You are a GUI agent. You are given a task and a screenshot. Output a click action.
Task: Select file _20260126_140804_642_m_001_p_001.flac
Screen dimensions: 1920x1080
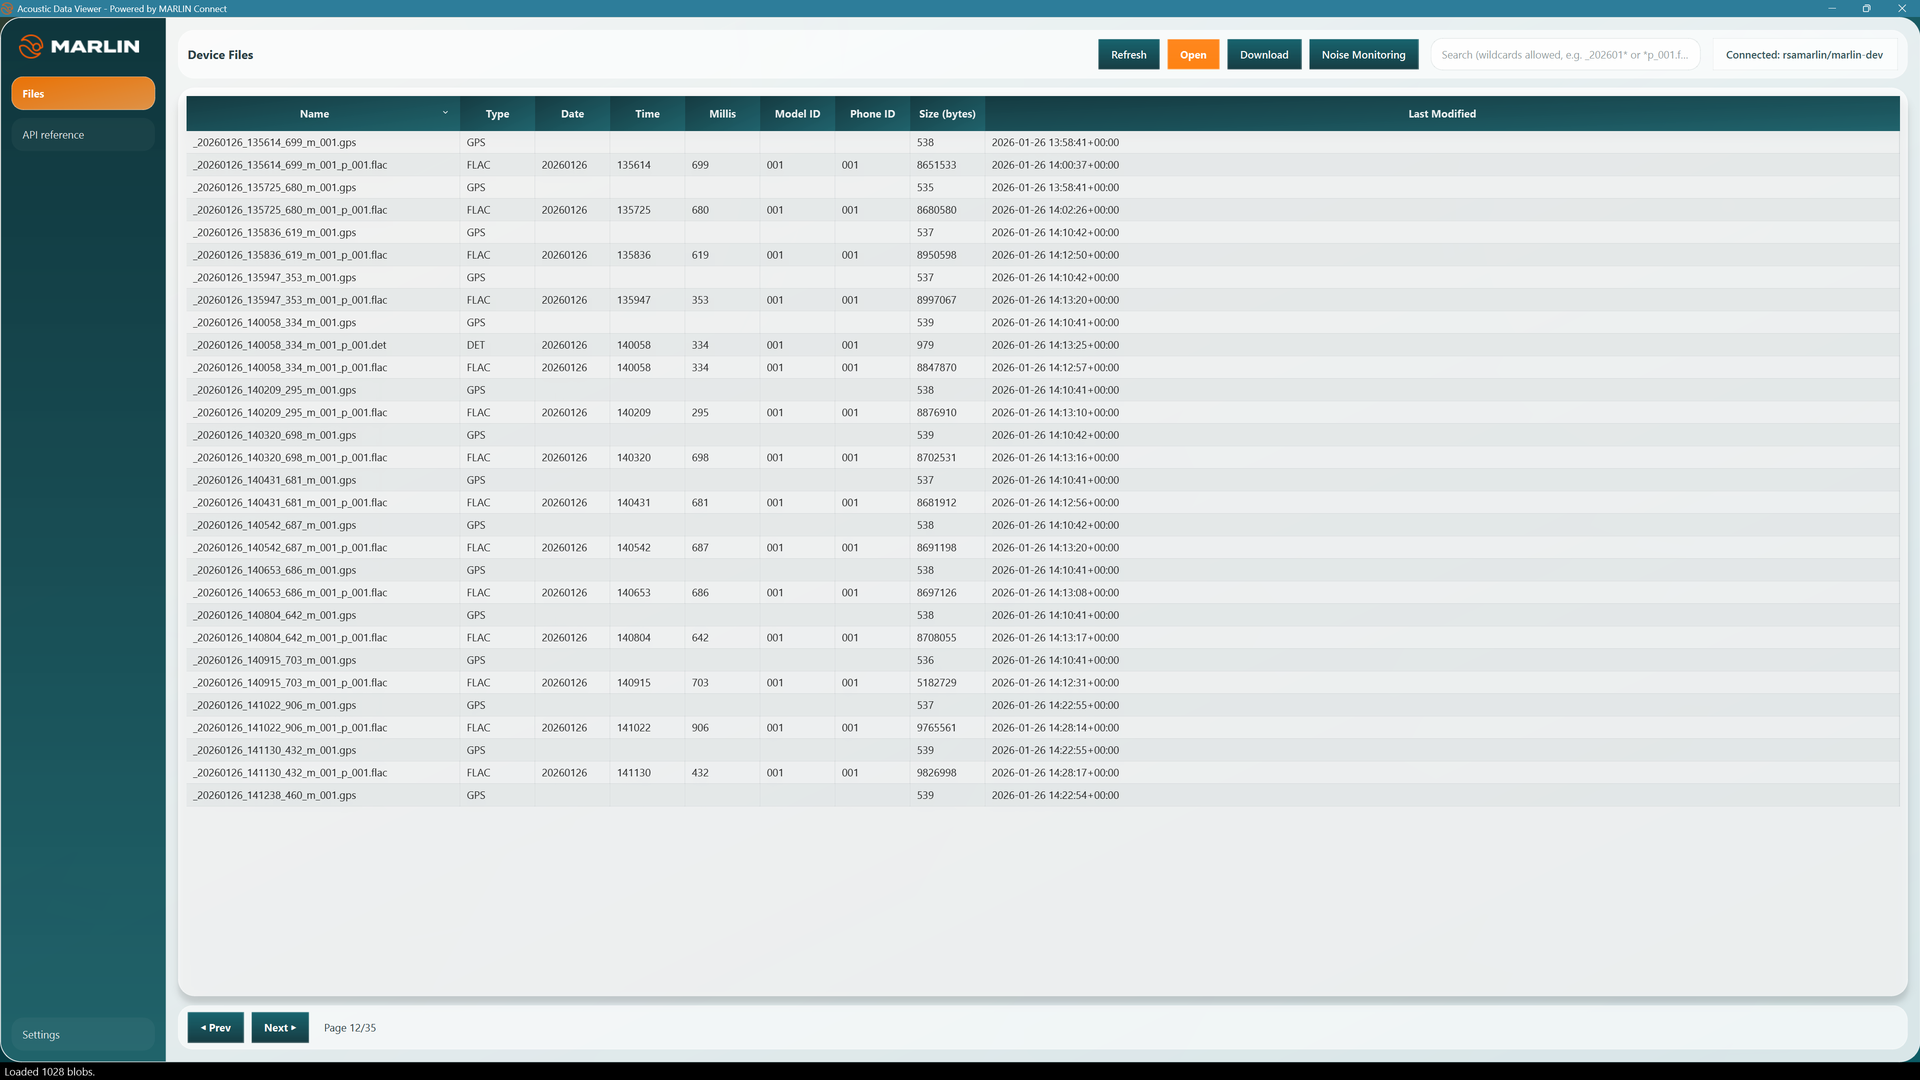click(x=290, y=638)
